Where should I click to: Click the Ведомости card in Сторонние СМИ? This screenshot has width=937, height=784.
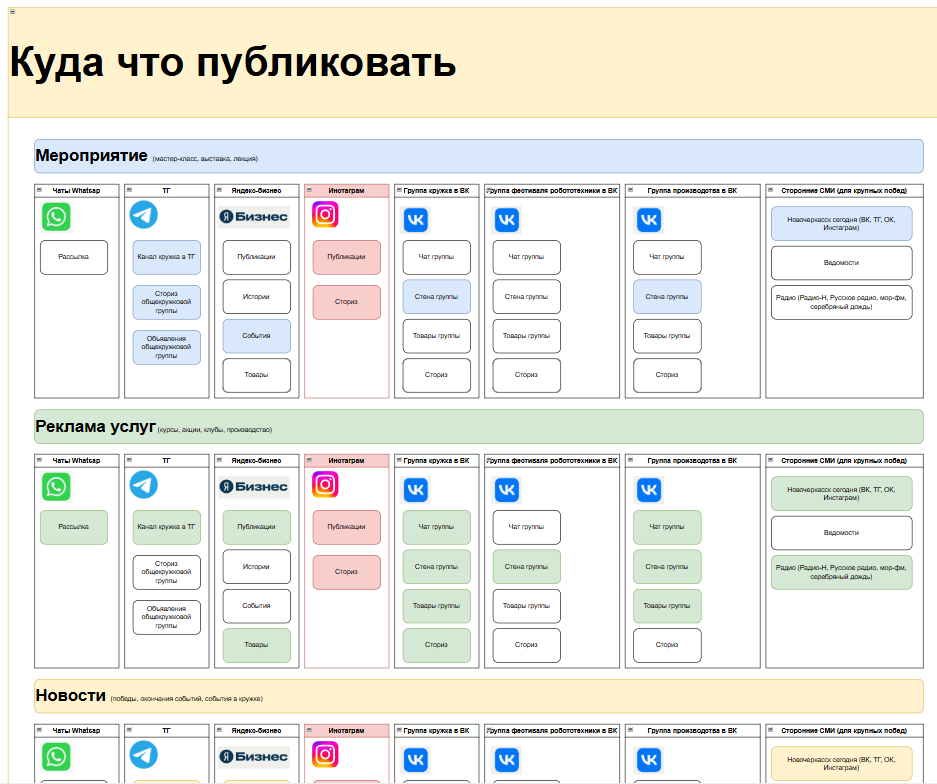tap(841, 263)
